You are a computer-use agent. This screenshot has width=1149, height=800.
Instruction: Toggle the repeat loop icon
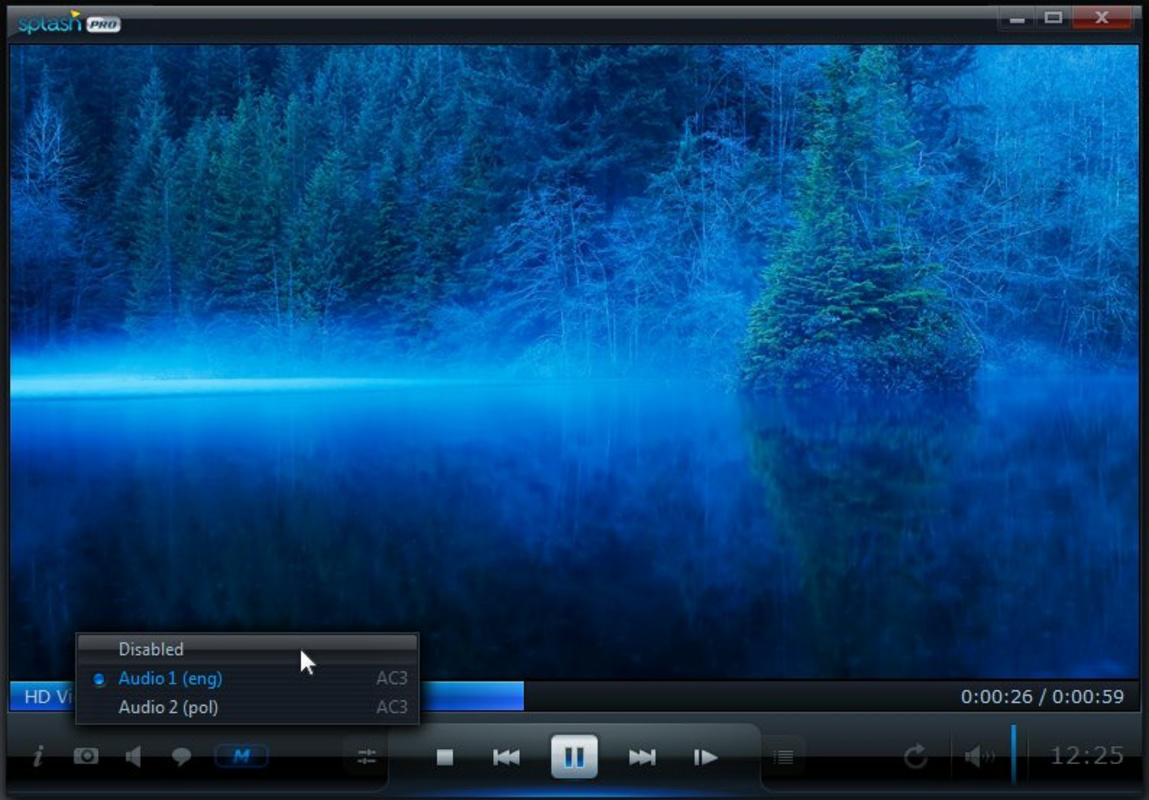(915, 755)
